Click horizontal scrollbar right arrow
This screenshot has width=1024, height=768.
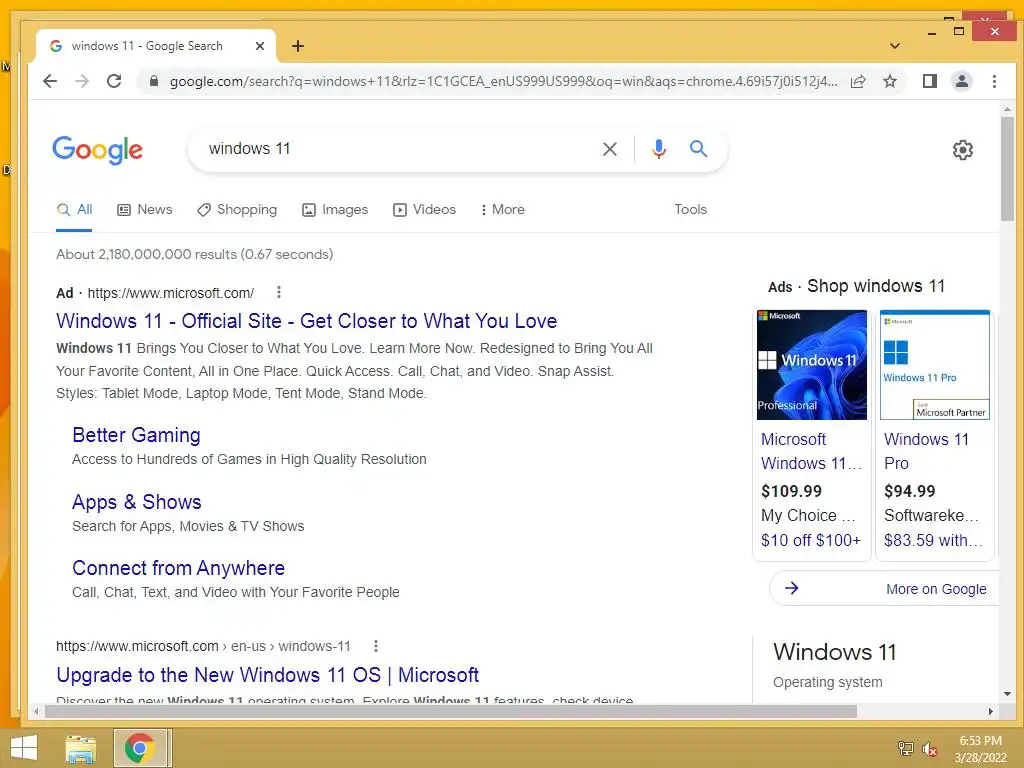point(991,711)
